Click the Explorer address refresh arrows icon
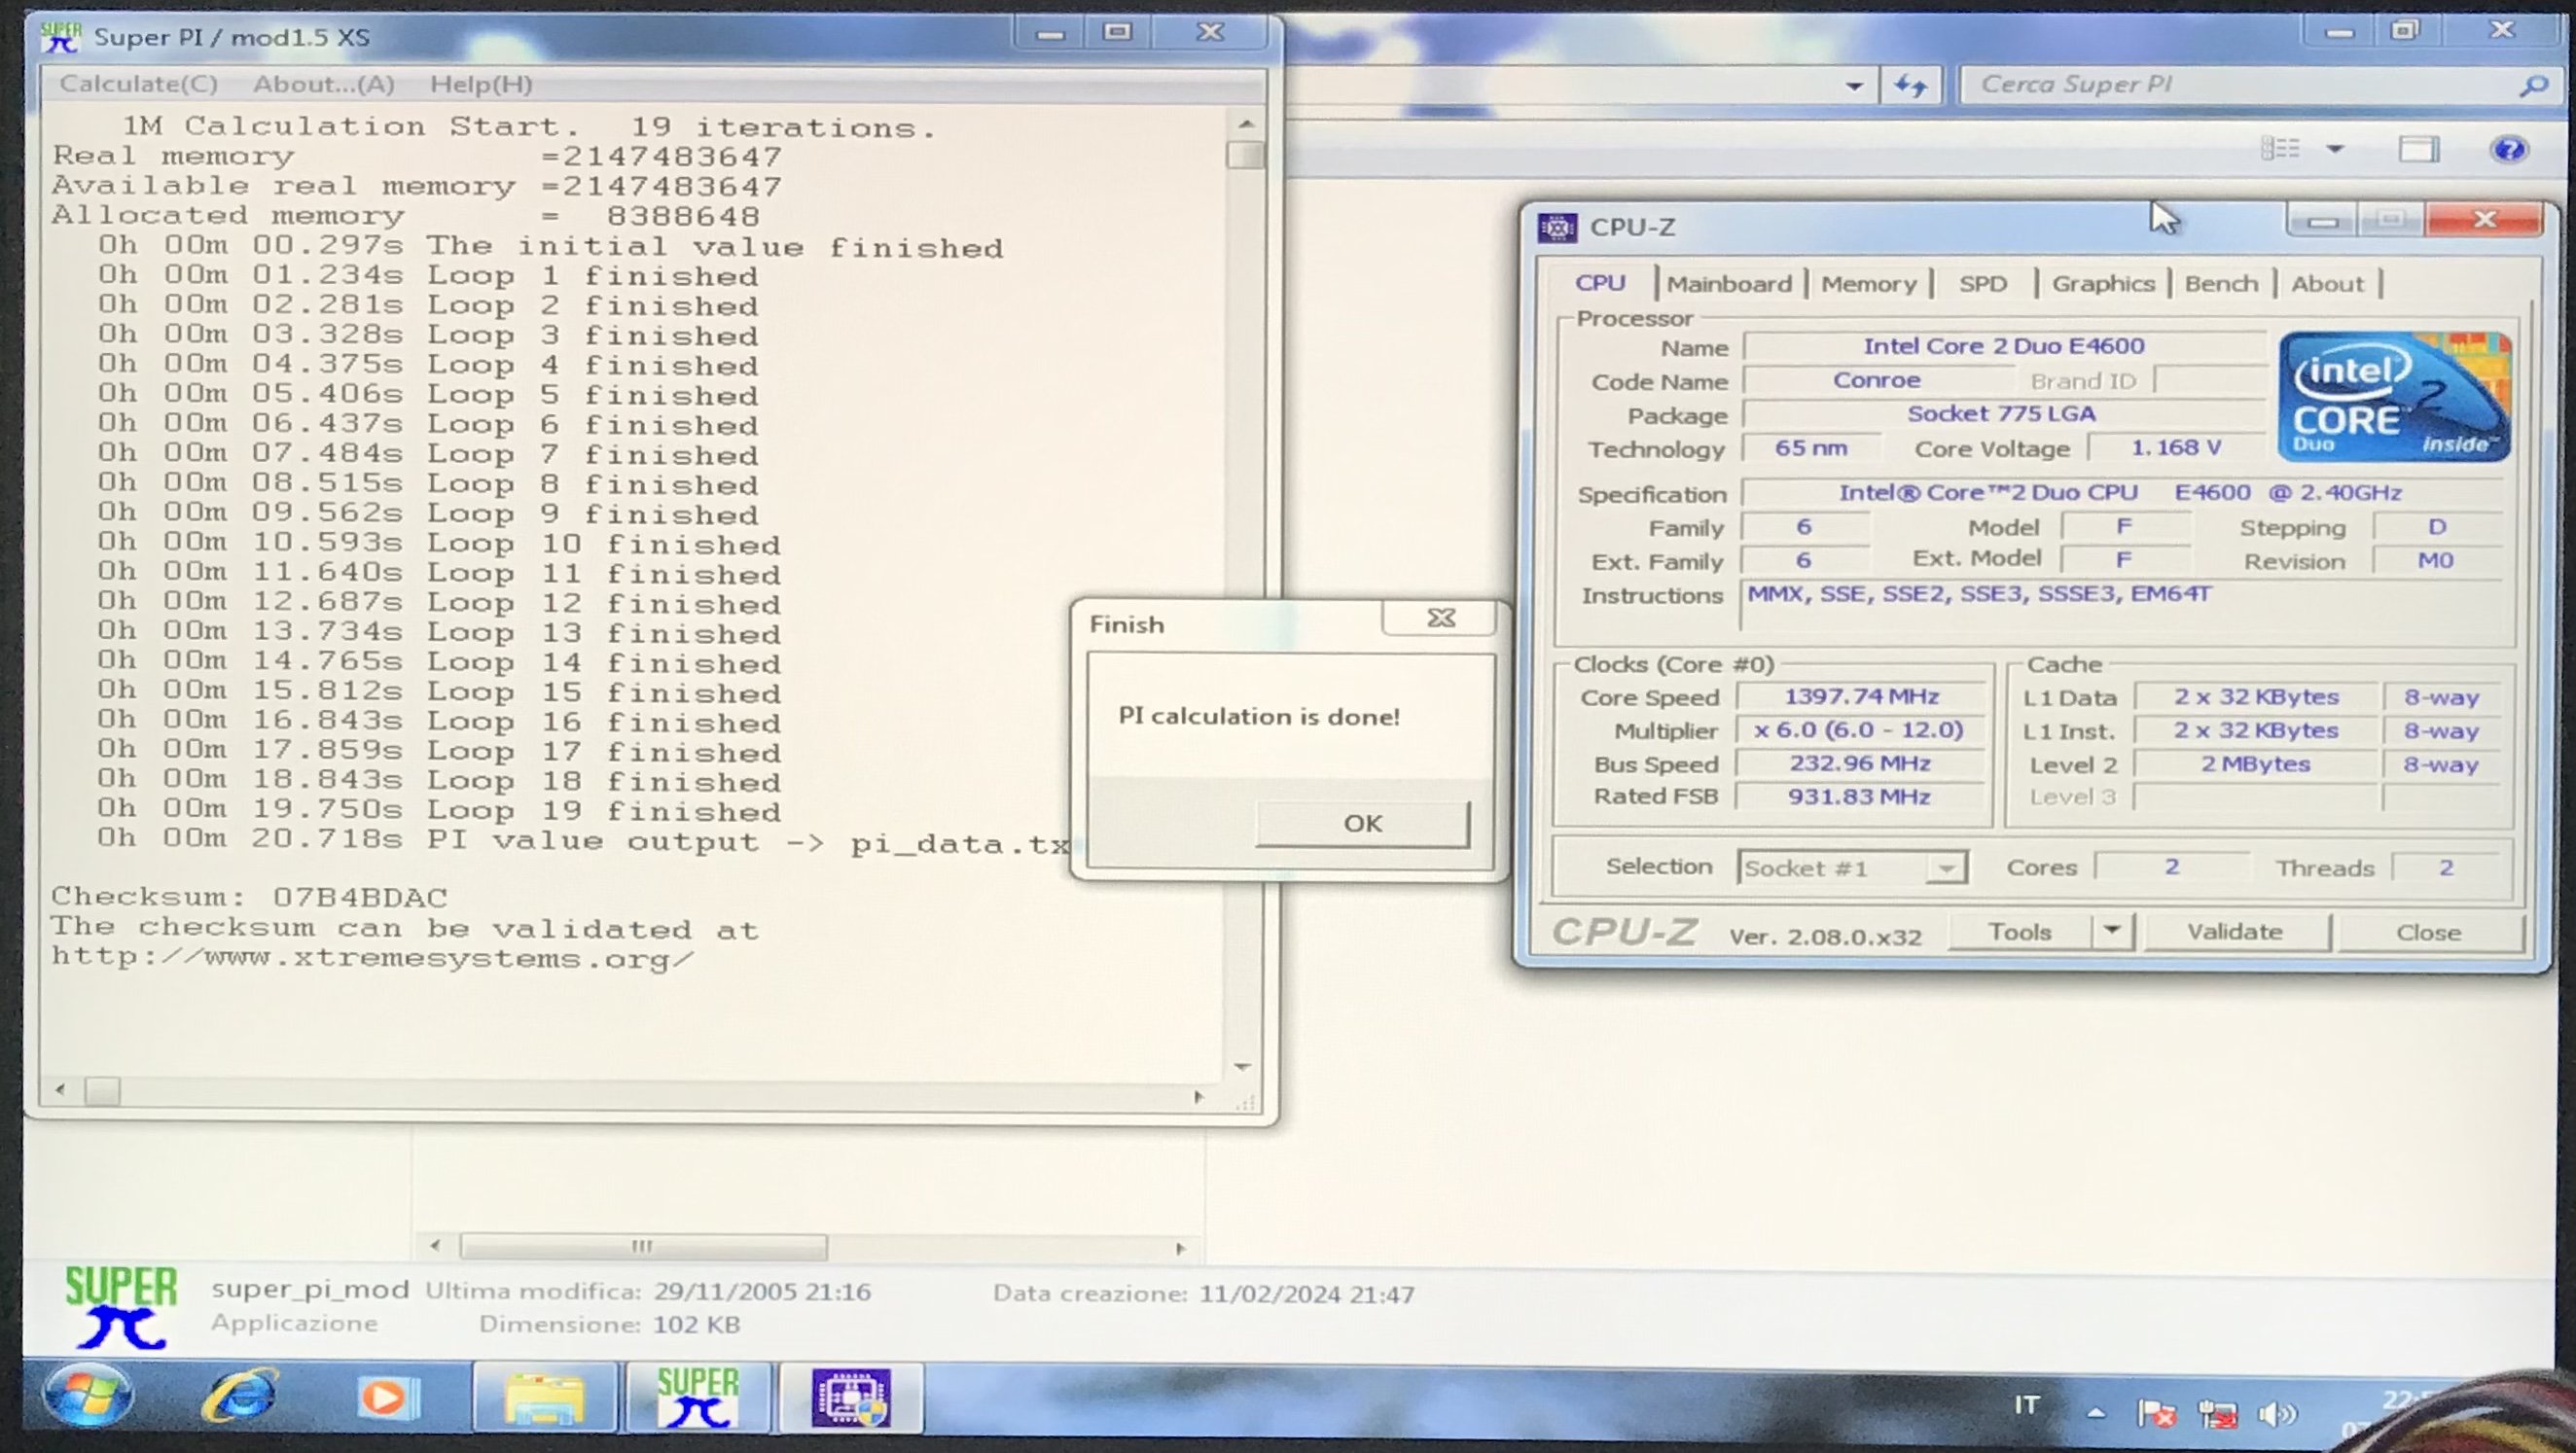Viewport: 2576px width, 1453px height. click(x=1911, y=86)
